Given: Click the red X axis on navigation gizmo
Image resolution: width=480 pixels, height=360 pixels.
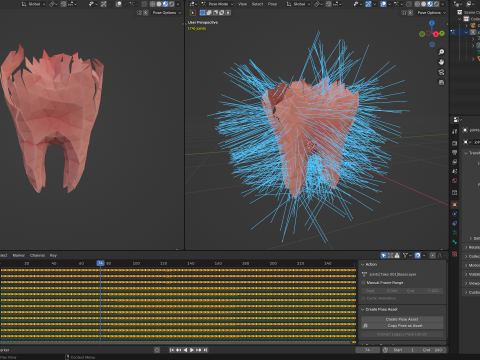Looking at the screenshot, I should pos(436,34).
